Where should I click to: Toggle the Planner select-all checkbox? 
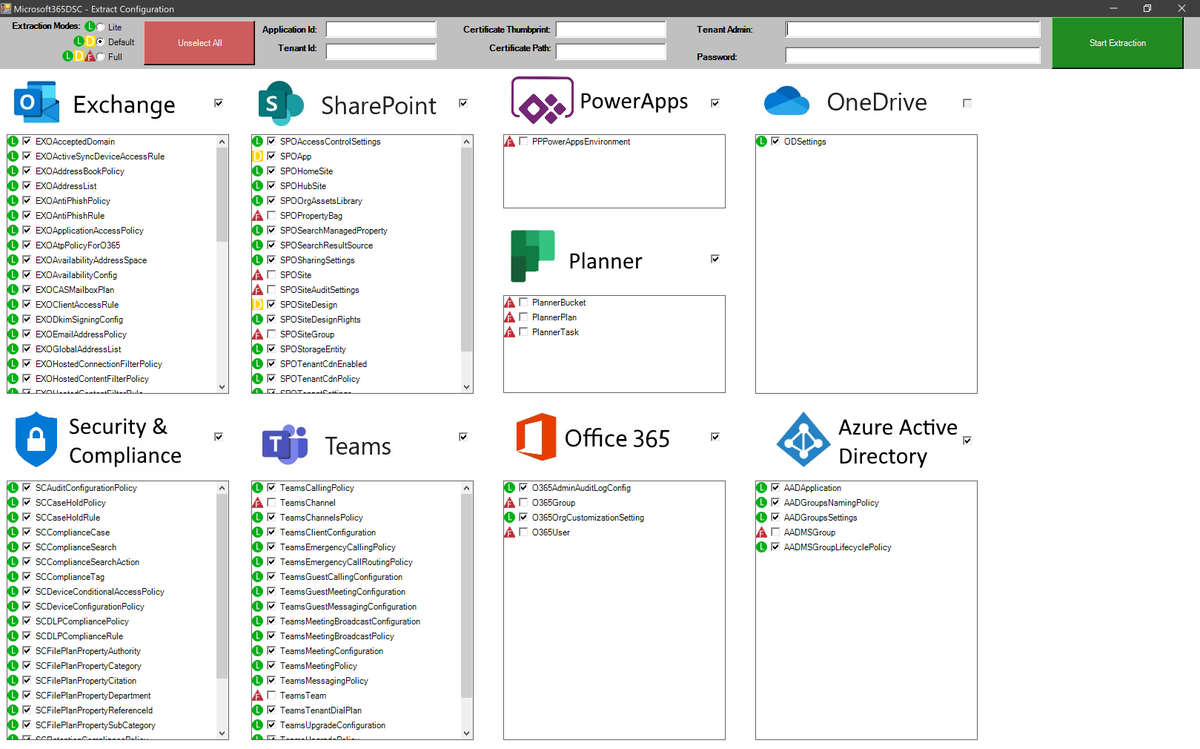(x=715, y=259)
